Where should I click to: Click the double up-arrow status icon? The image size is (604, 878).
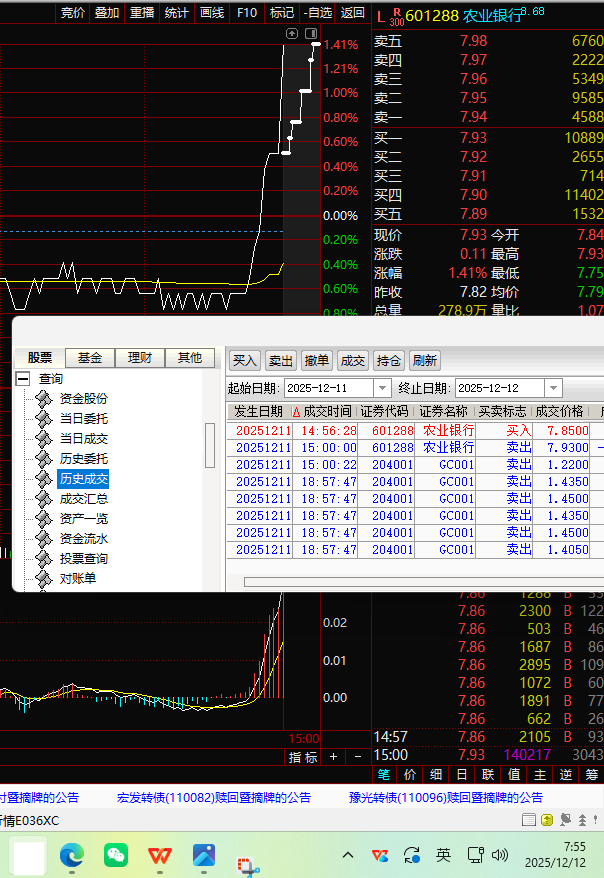point(583,820)
